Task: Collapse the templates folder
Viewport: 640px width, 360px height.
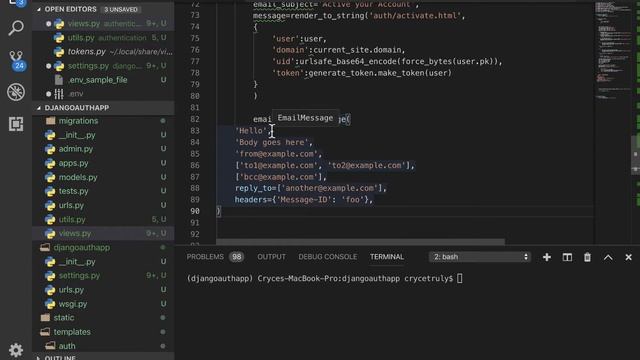Action: click(104, 332)
